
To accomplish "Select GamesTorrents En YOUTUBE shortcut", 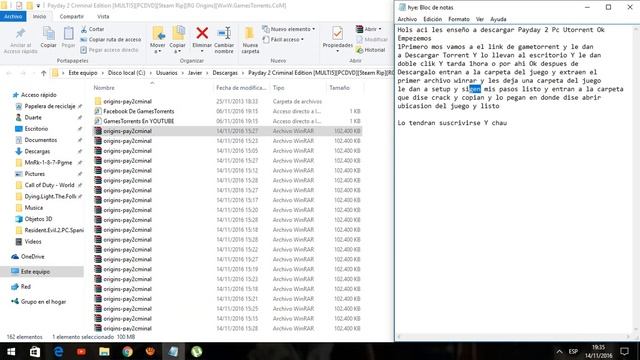I will [227, 121].
